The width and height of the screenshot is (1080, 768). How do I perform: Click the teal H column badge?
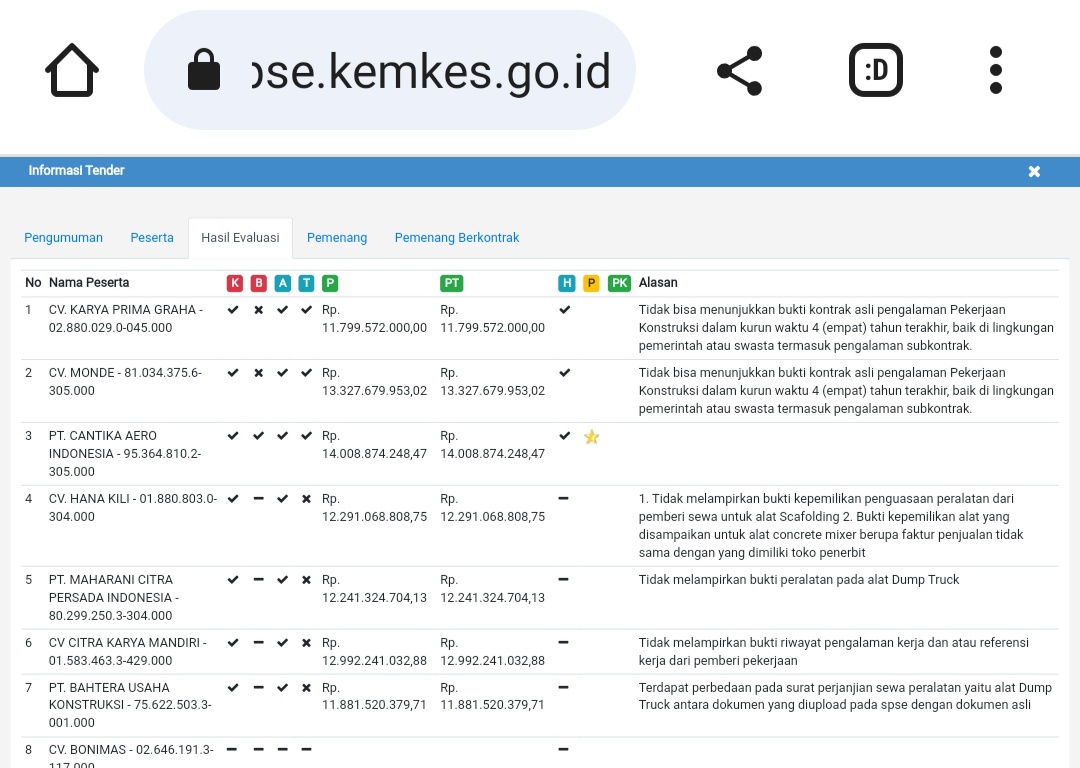[x=566, y=283]
